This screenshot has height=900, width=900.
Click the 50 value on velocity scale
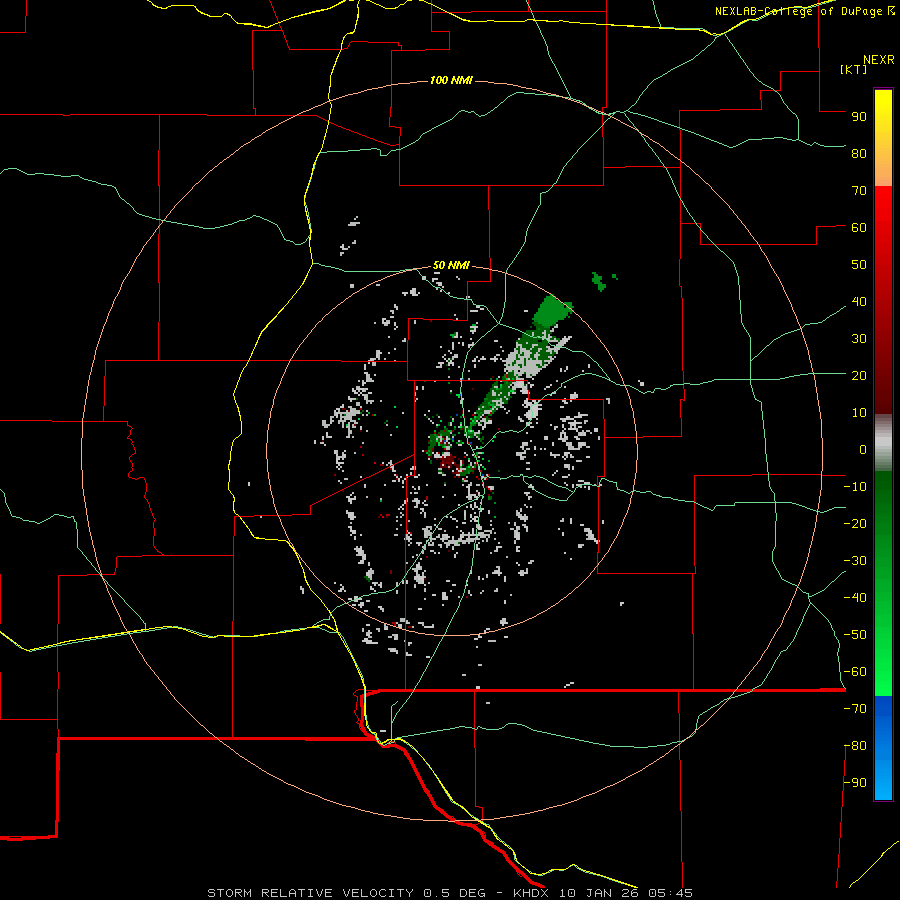point(859,265)
